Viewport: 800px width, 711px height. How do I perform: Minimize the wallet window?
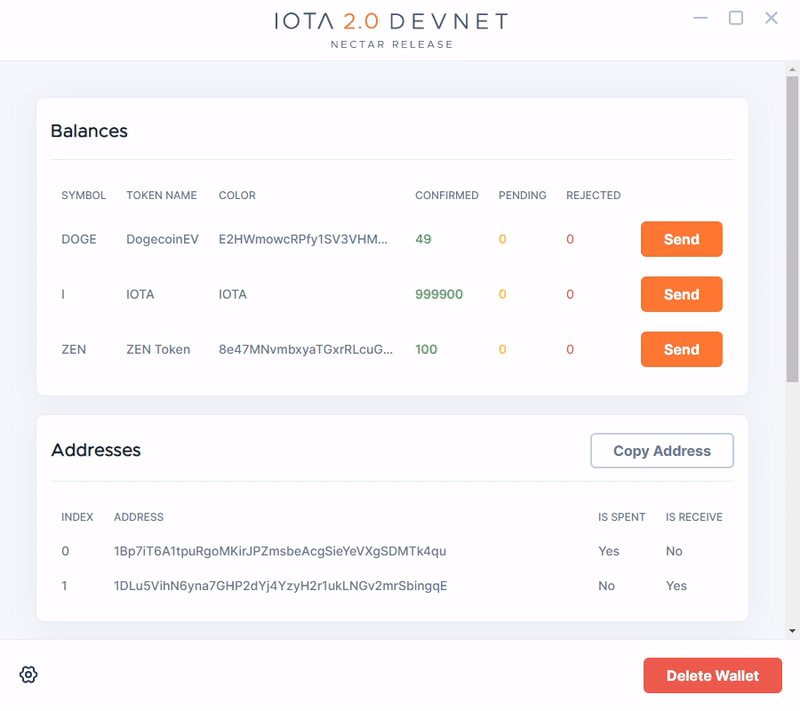click(x=701, y=18)
